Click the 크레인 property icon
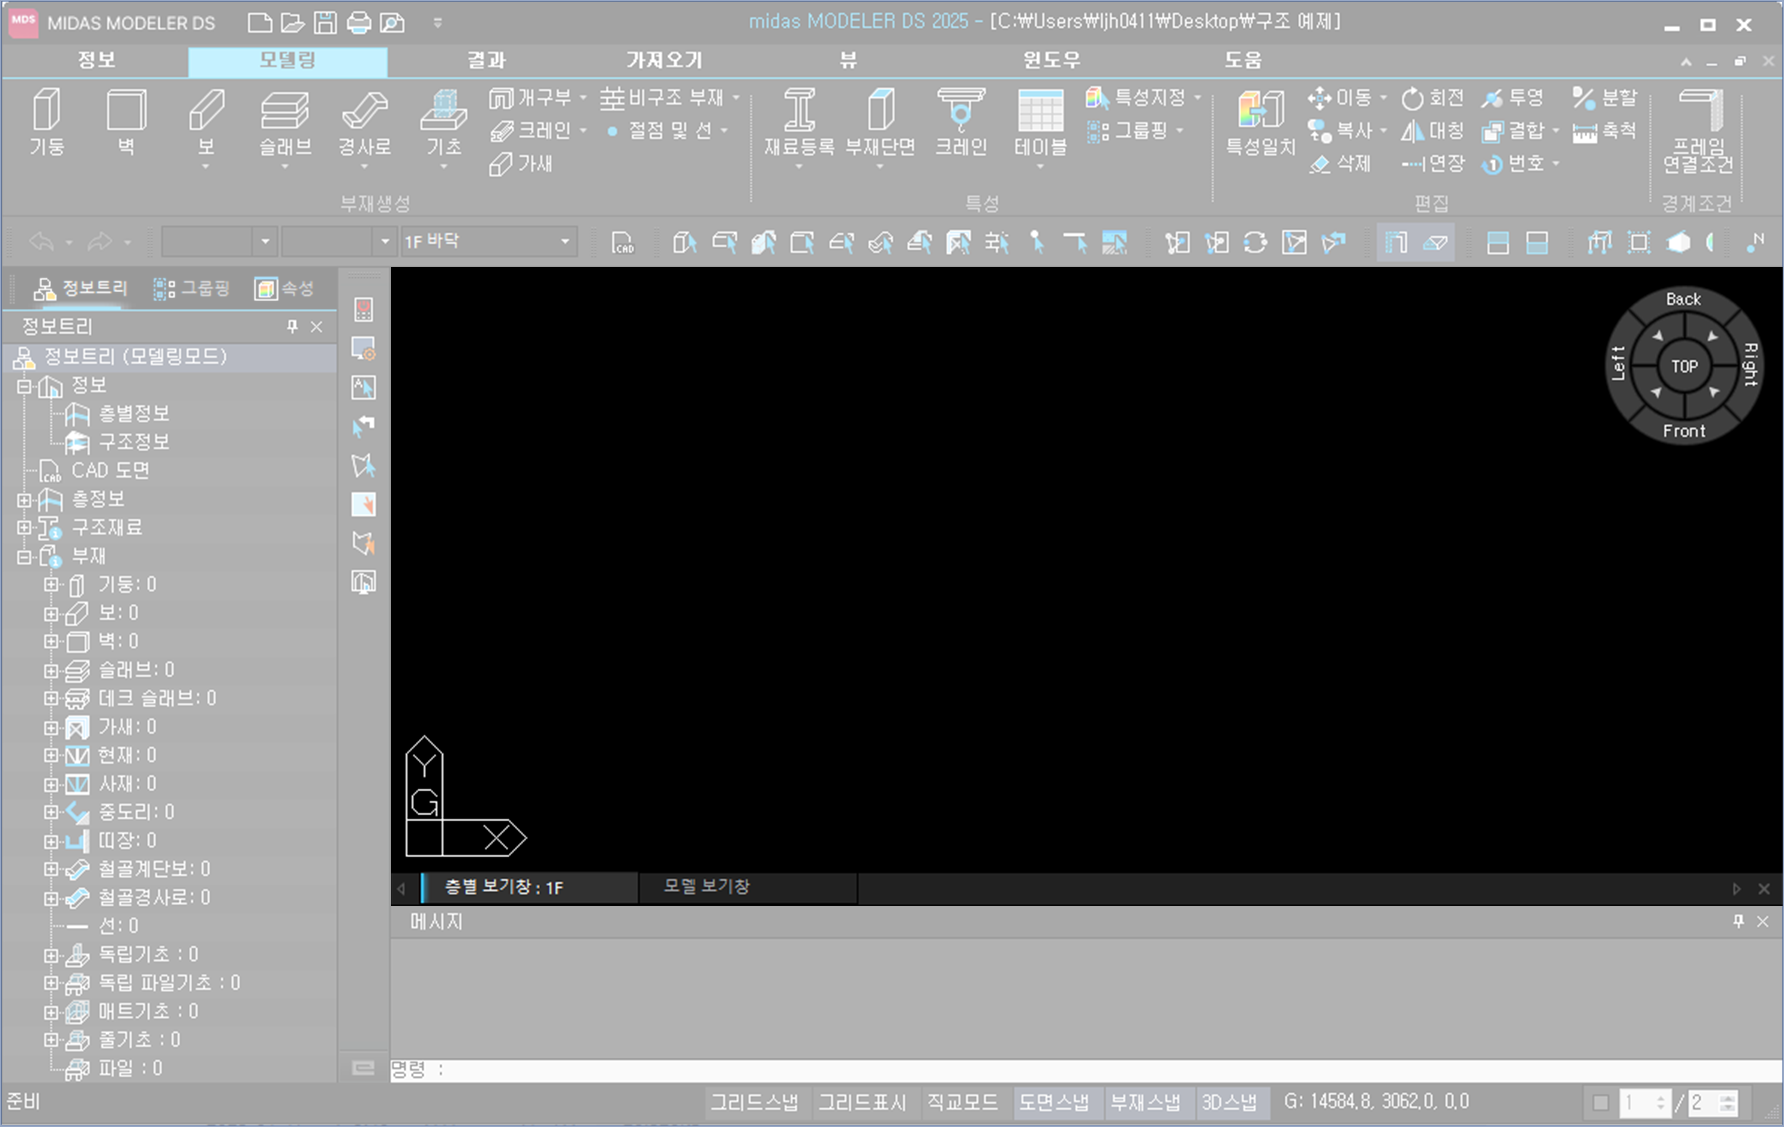Image resolution: width=1784 pixels, height=1127 pixels. coord(961,121)
